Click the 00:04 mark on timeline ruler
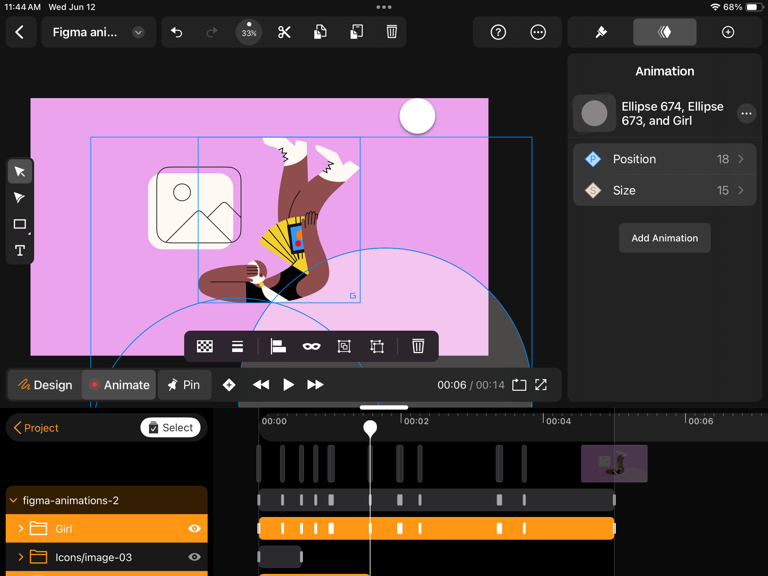768x576 pixels. pyautogui.click(x=558, y=421)
